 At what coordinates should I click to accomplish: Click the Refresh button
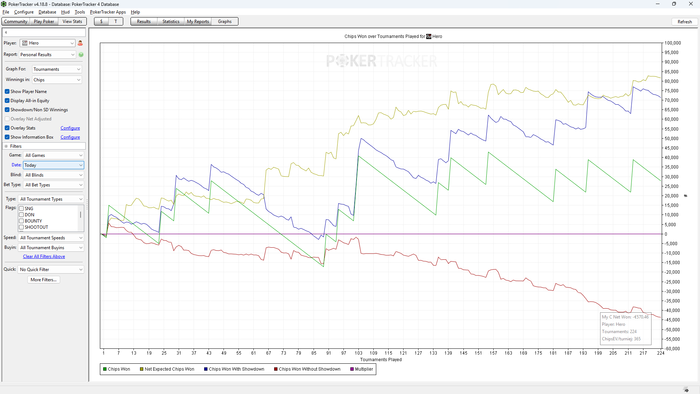point(684,21)
